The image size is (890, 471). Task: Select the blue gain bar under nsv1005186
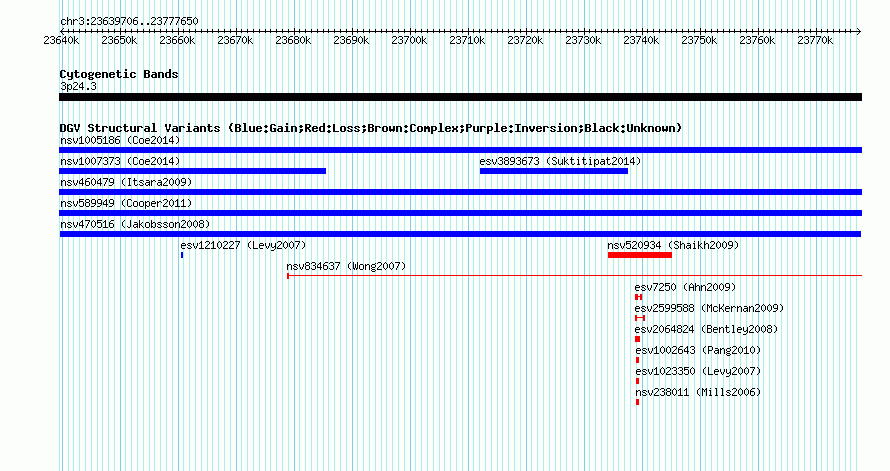click(460, 150)
